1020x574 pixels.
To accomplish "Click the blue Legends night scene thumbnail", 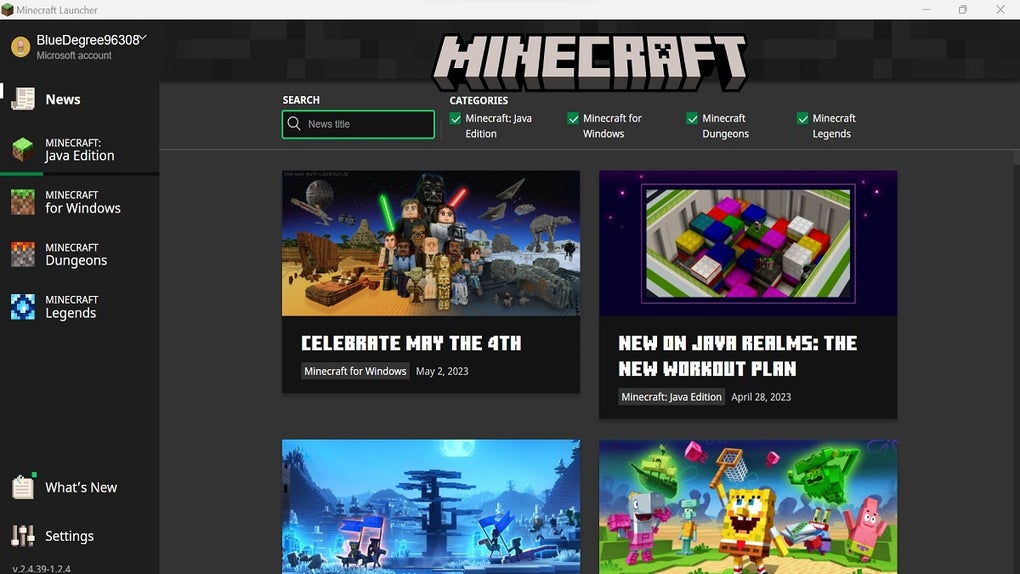I will (x=431, y=506).
